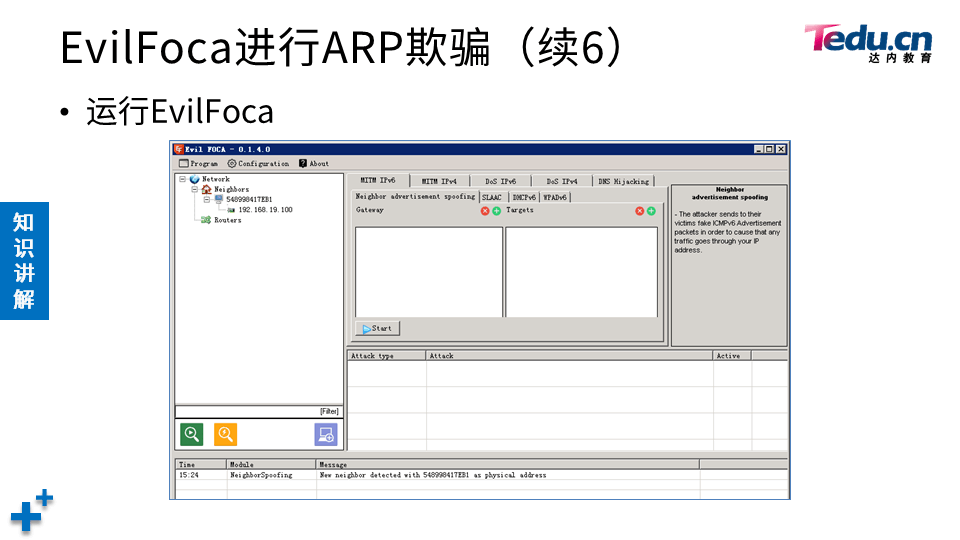
Task: Select the DHCPv6 subtab
Action: point(524,197)
